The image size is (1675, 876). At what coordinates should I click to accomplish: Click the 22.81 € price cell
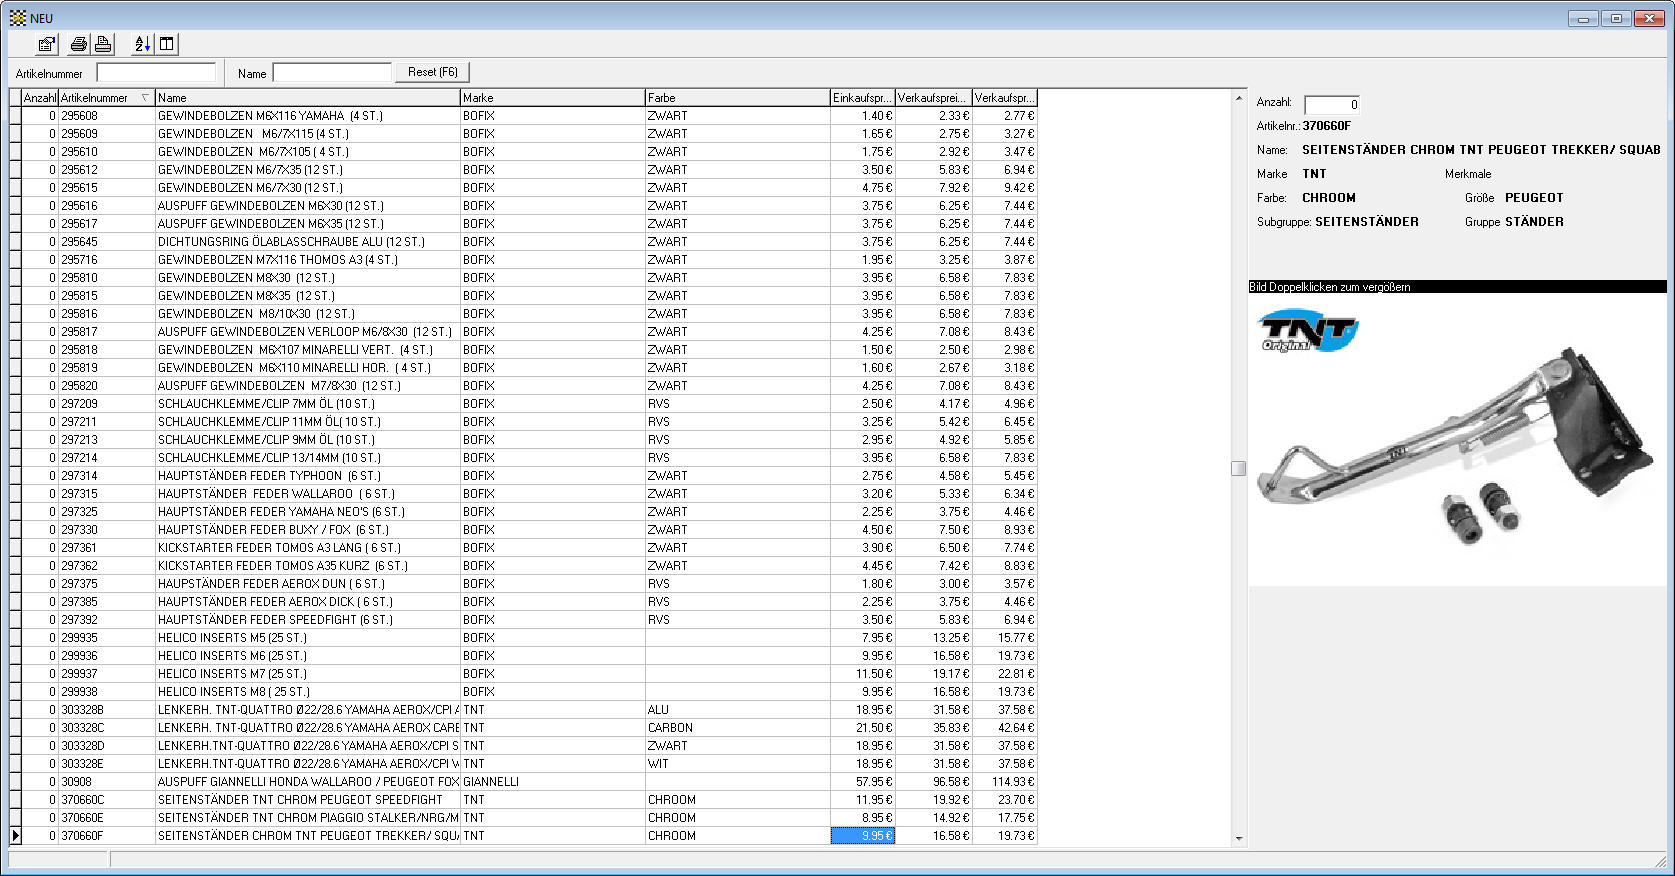[1005, 674]
